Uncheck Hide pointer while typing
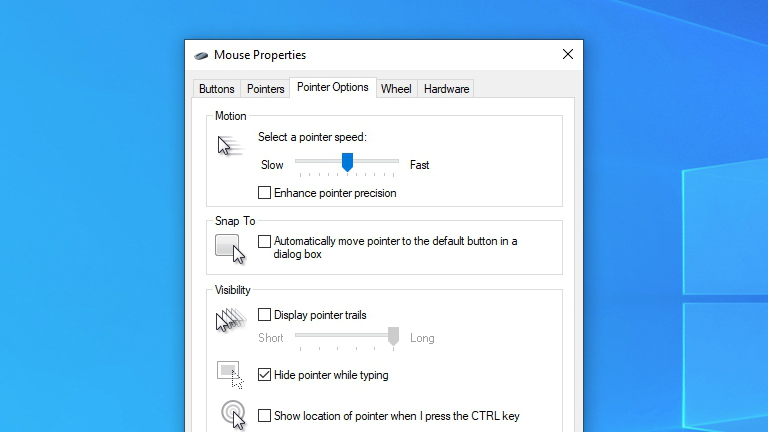This screenshot has width=768, height=432. (264, 375)
